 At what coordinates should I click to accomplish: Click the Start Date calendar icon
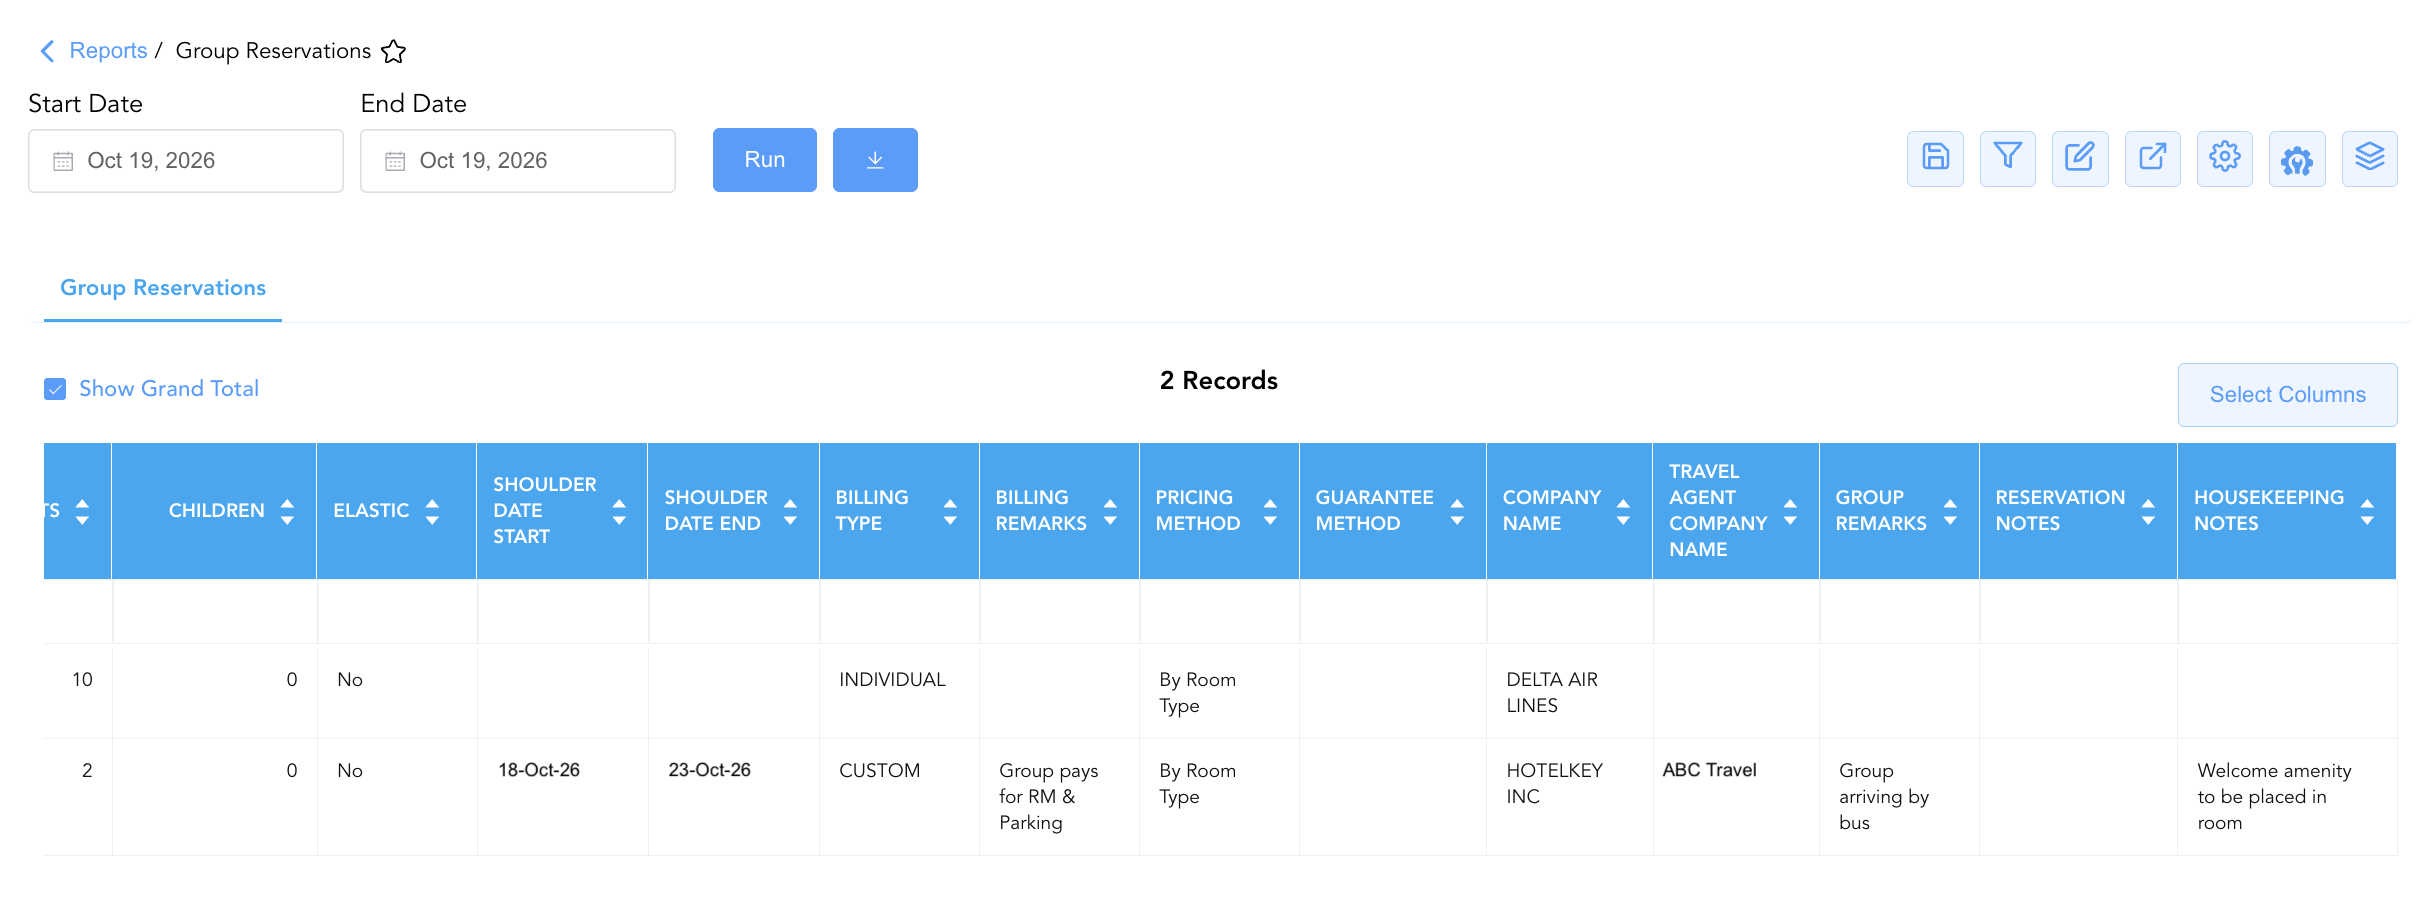coord(63,161)
